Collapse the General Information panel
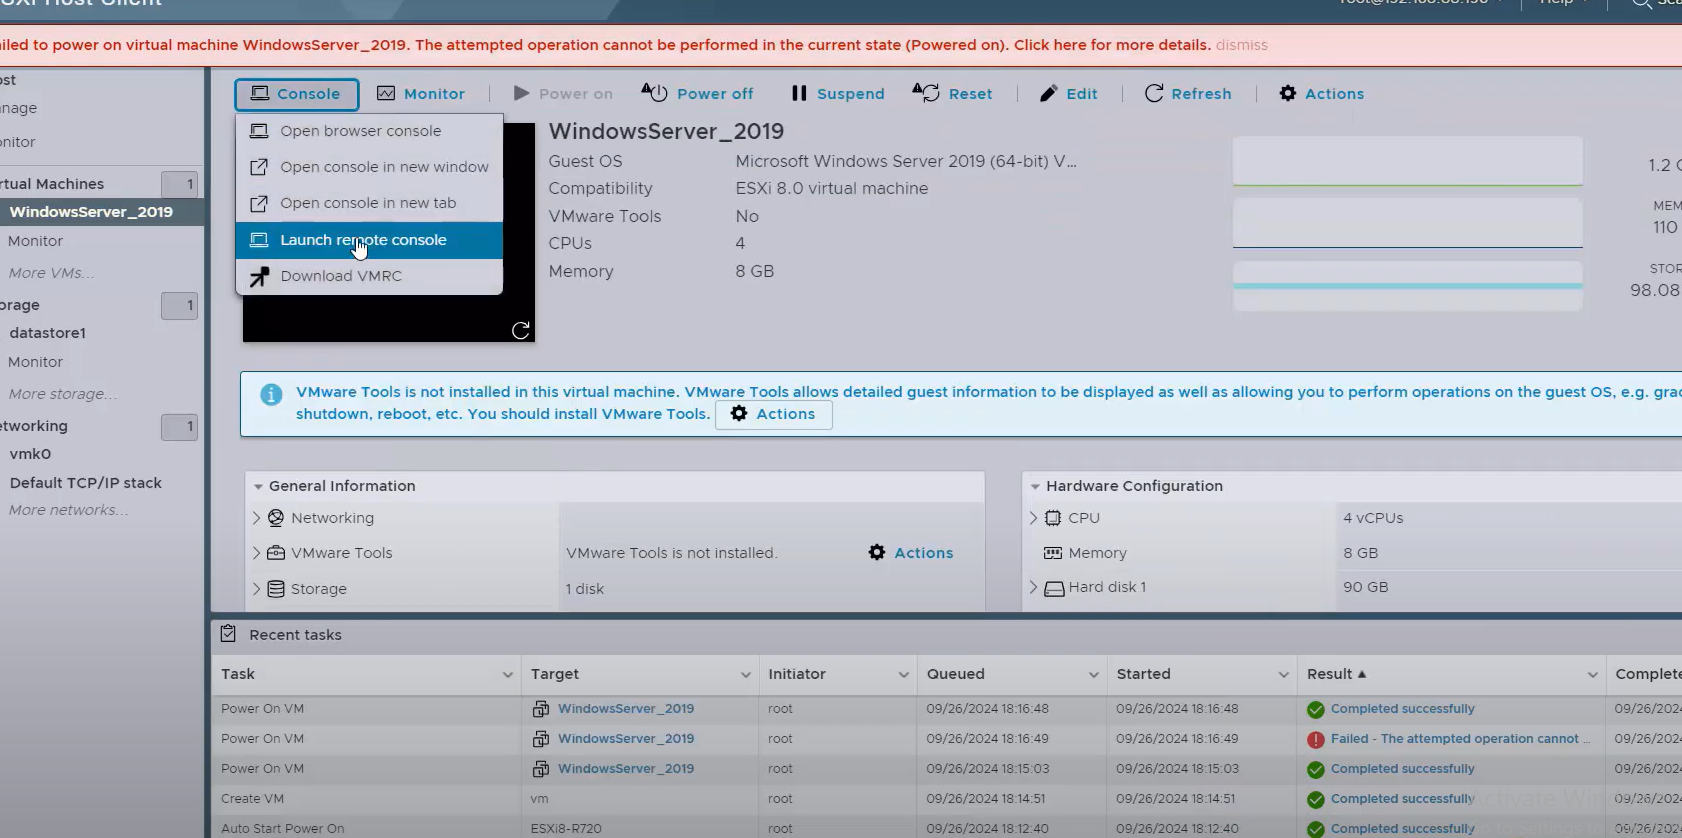The height and width of the screenshot is (838, 1682). point(258,487)
